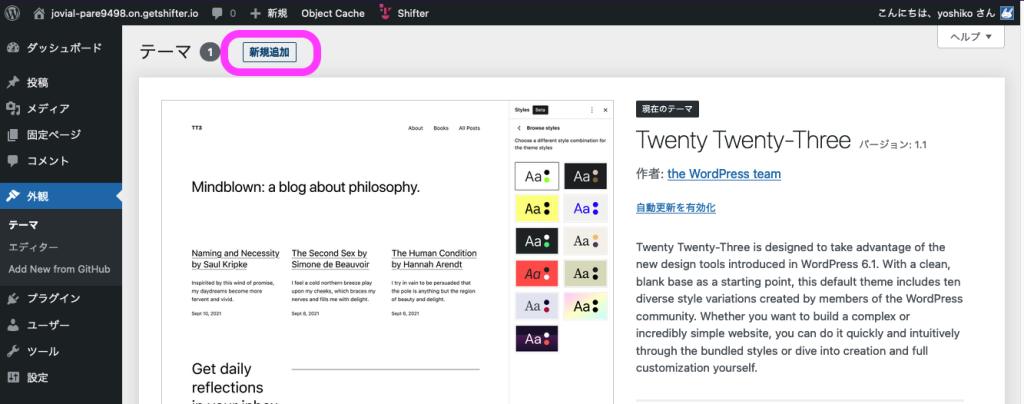Open Object Cache admin bar menu
This screenshot has height=404, width=1024.
333,13
